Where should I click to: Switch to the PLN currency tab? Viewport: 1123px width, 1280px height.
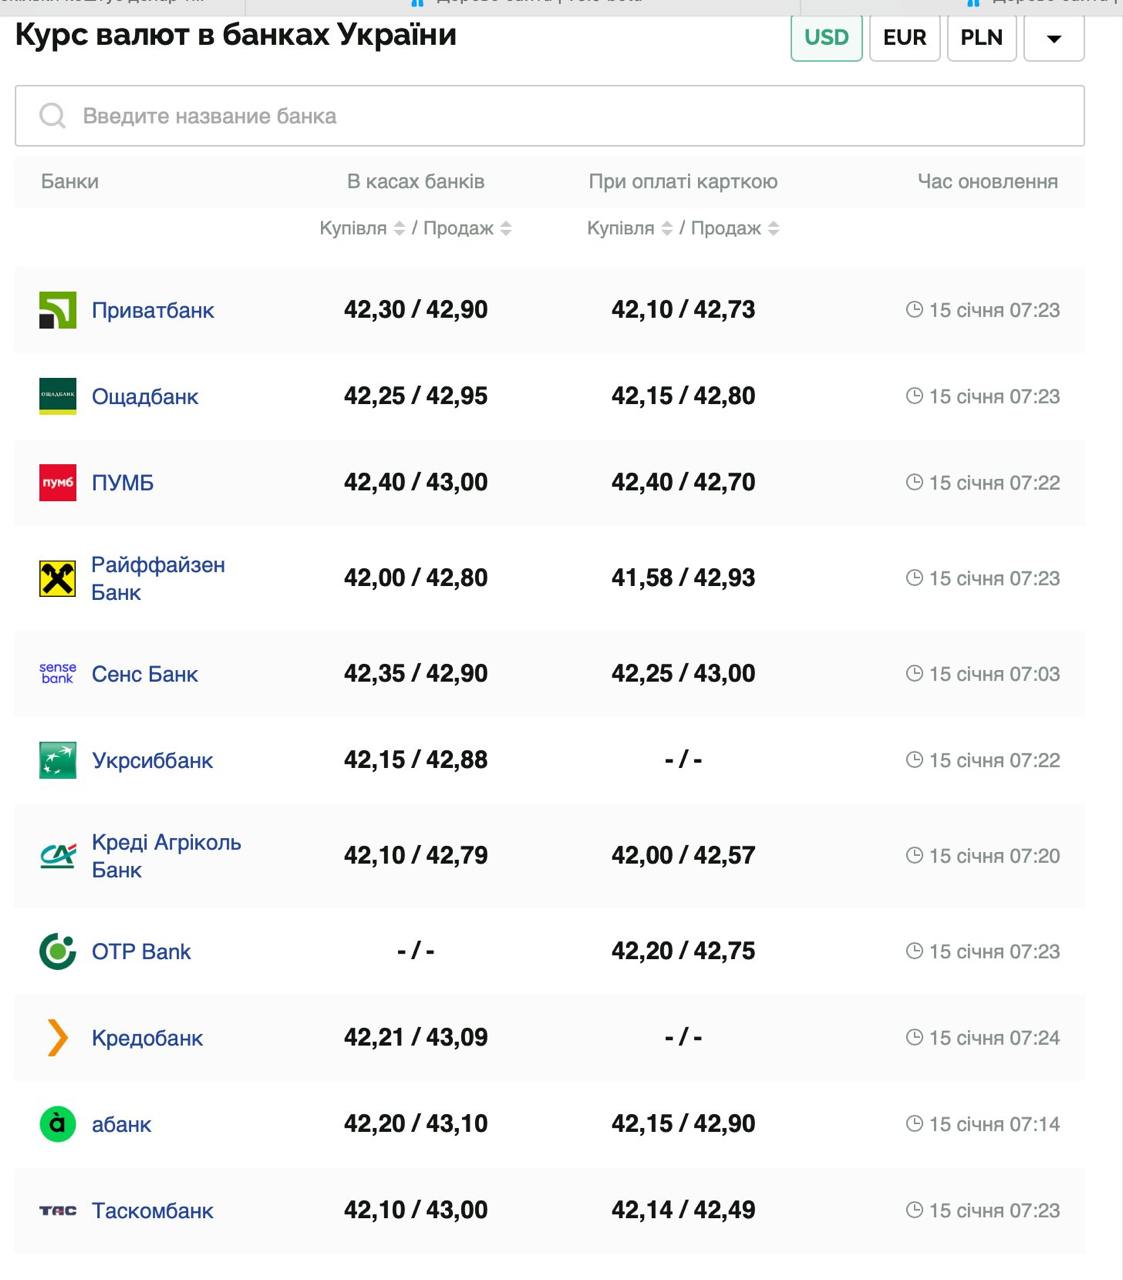coord(981,38)
